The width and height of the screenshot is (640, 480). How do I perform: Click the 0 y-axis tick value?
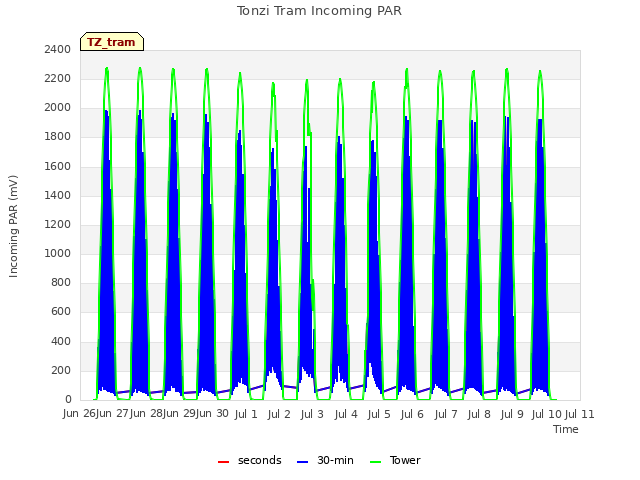68,400
